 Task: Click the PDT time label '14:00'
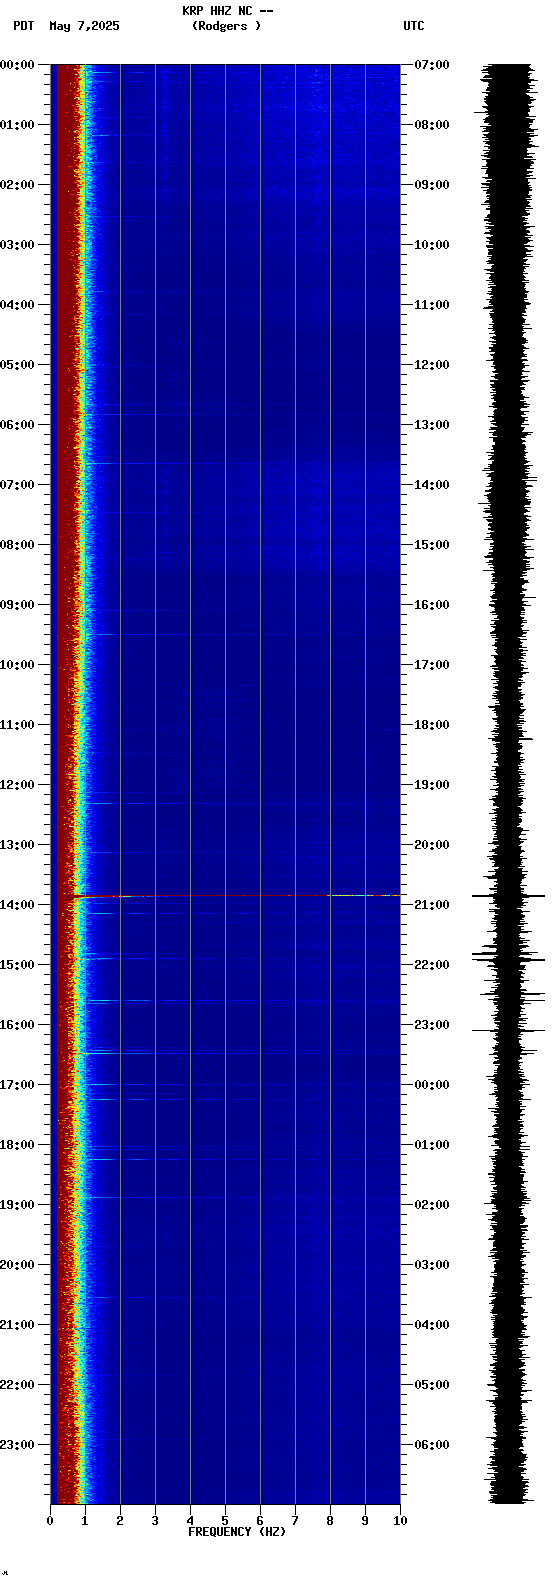(x=17, y=905)
